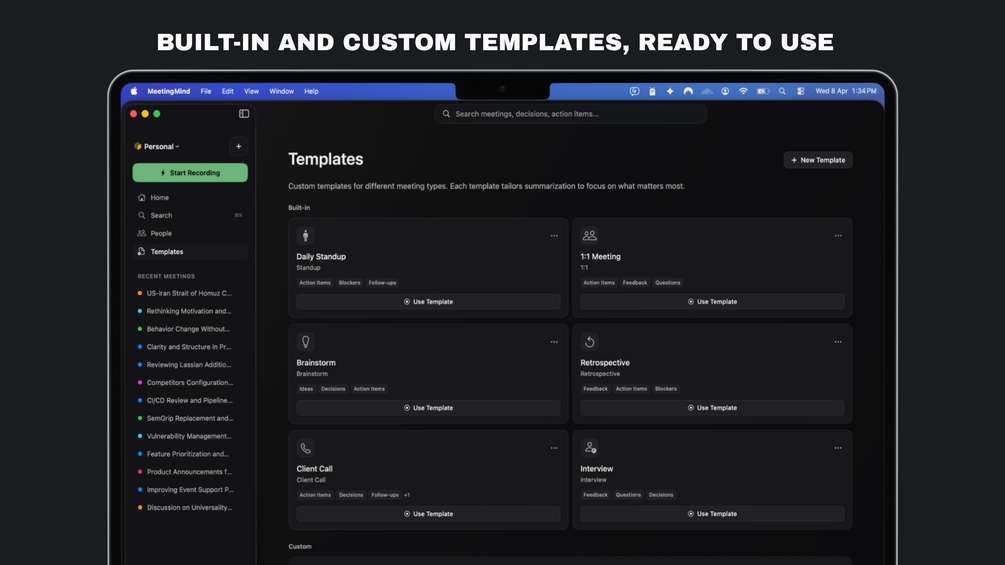1005x565 pixels.
Task: Click the Home house icon
Action: [x=142, y=197]
